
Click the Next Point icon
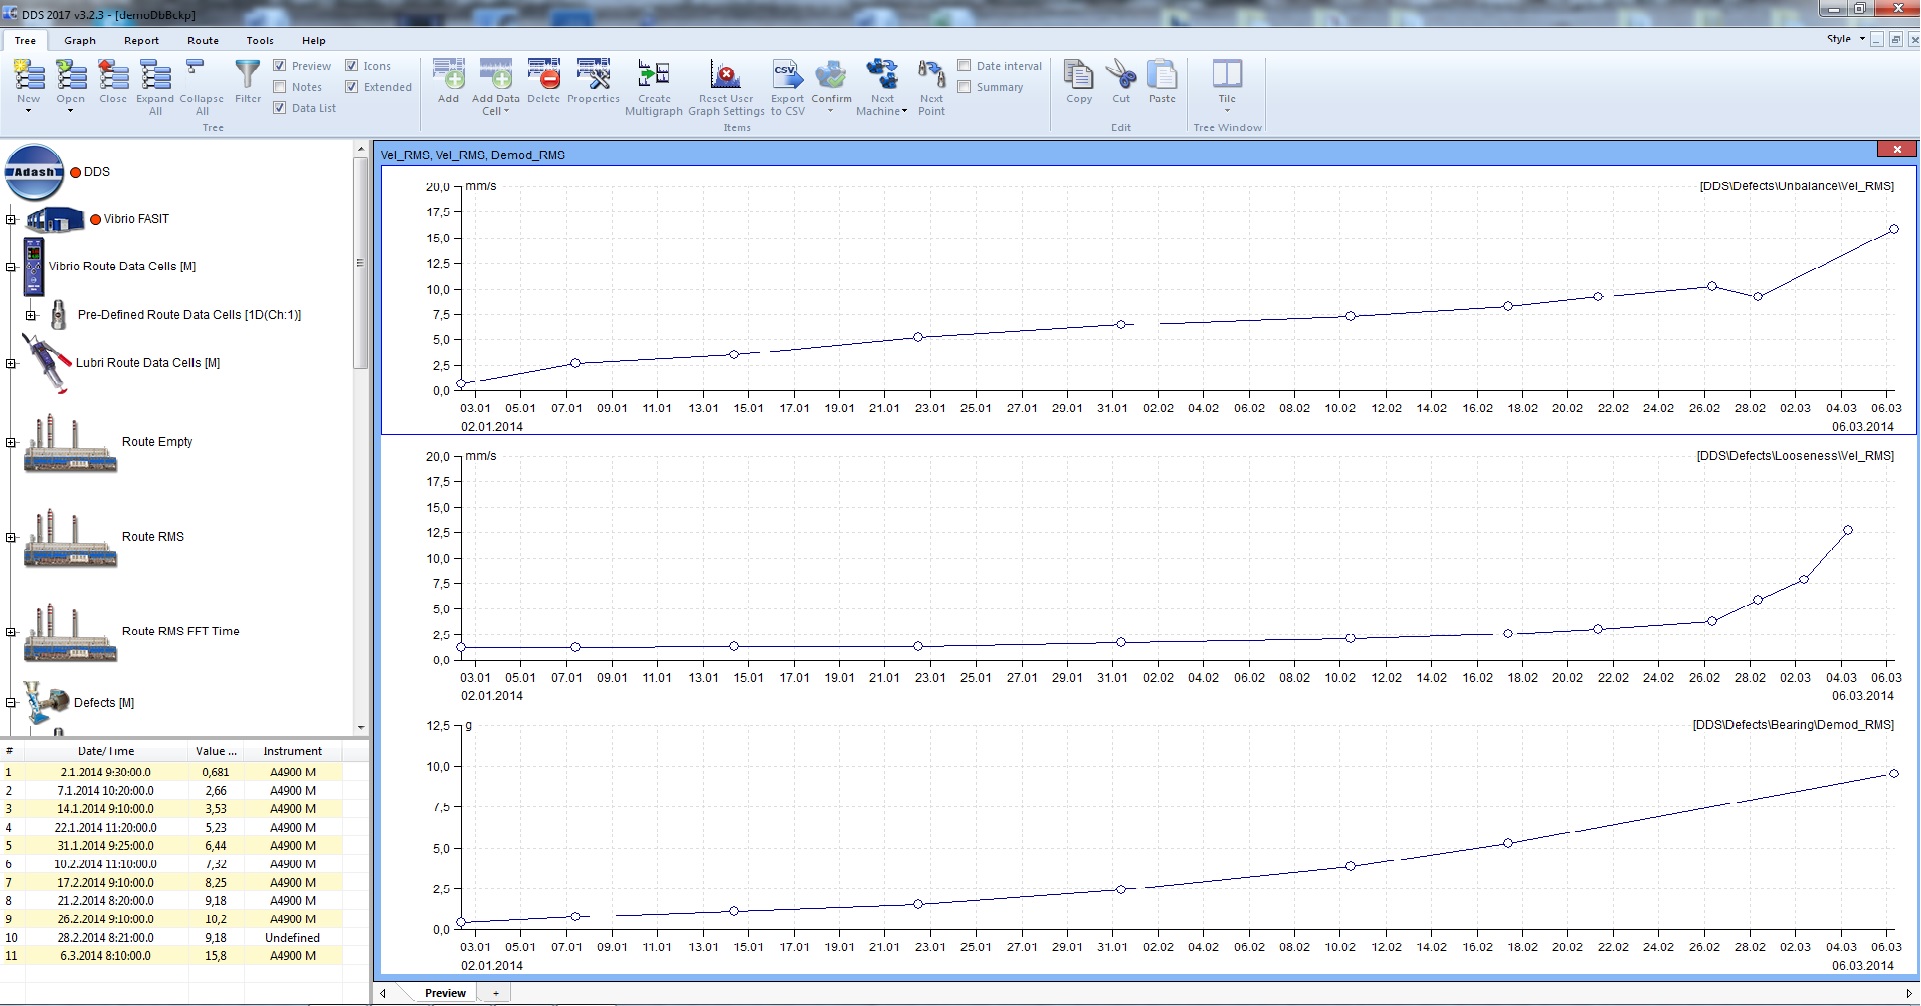(931, 76)
